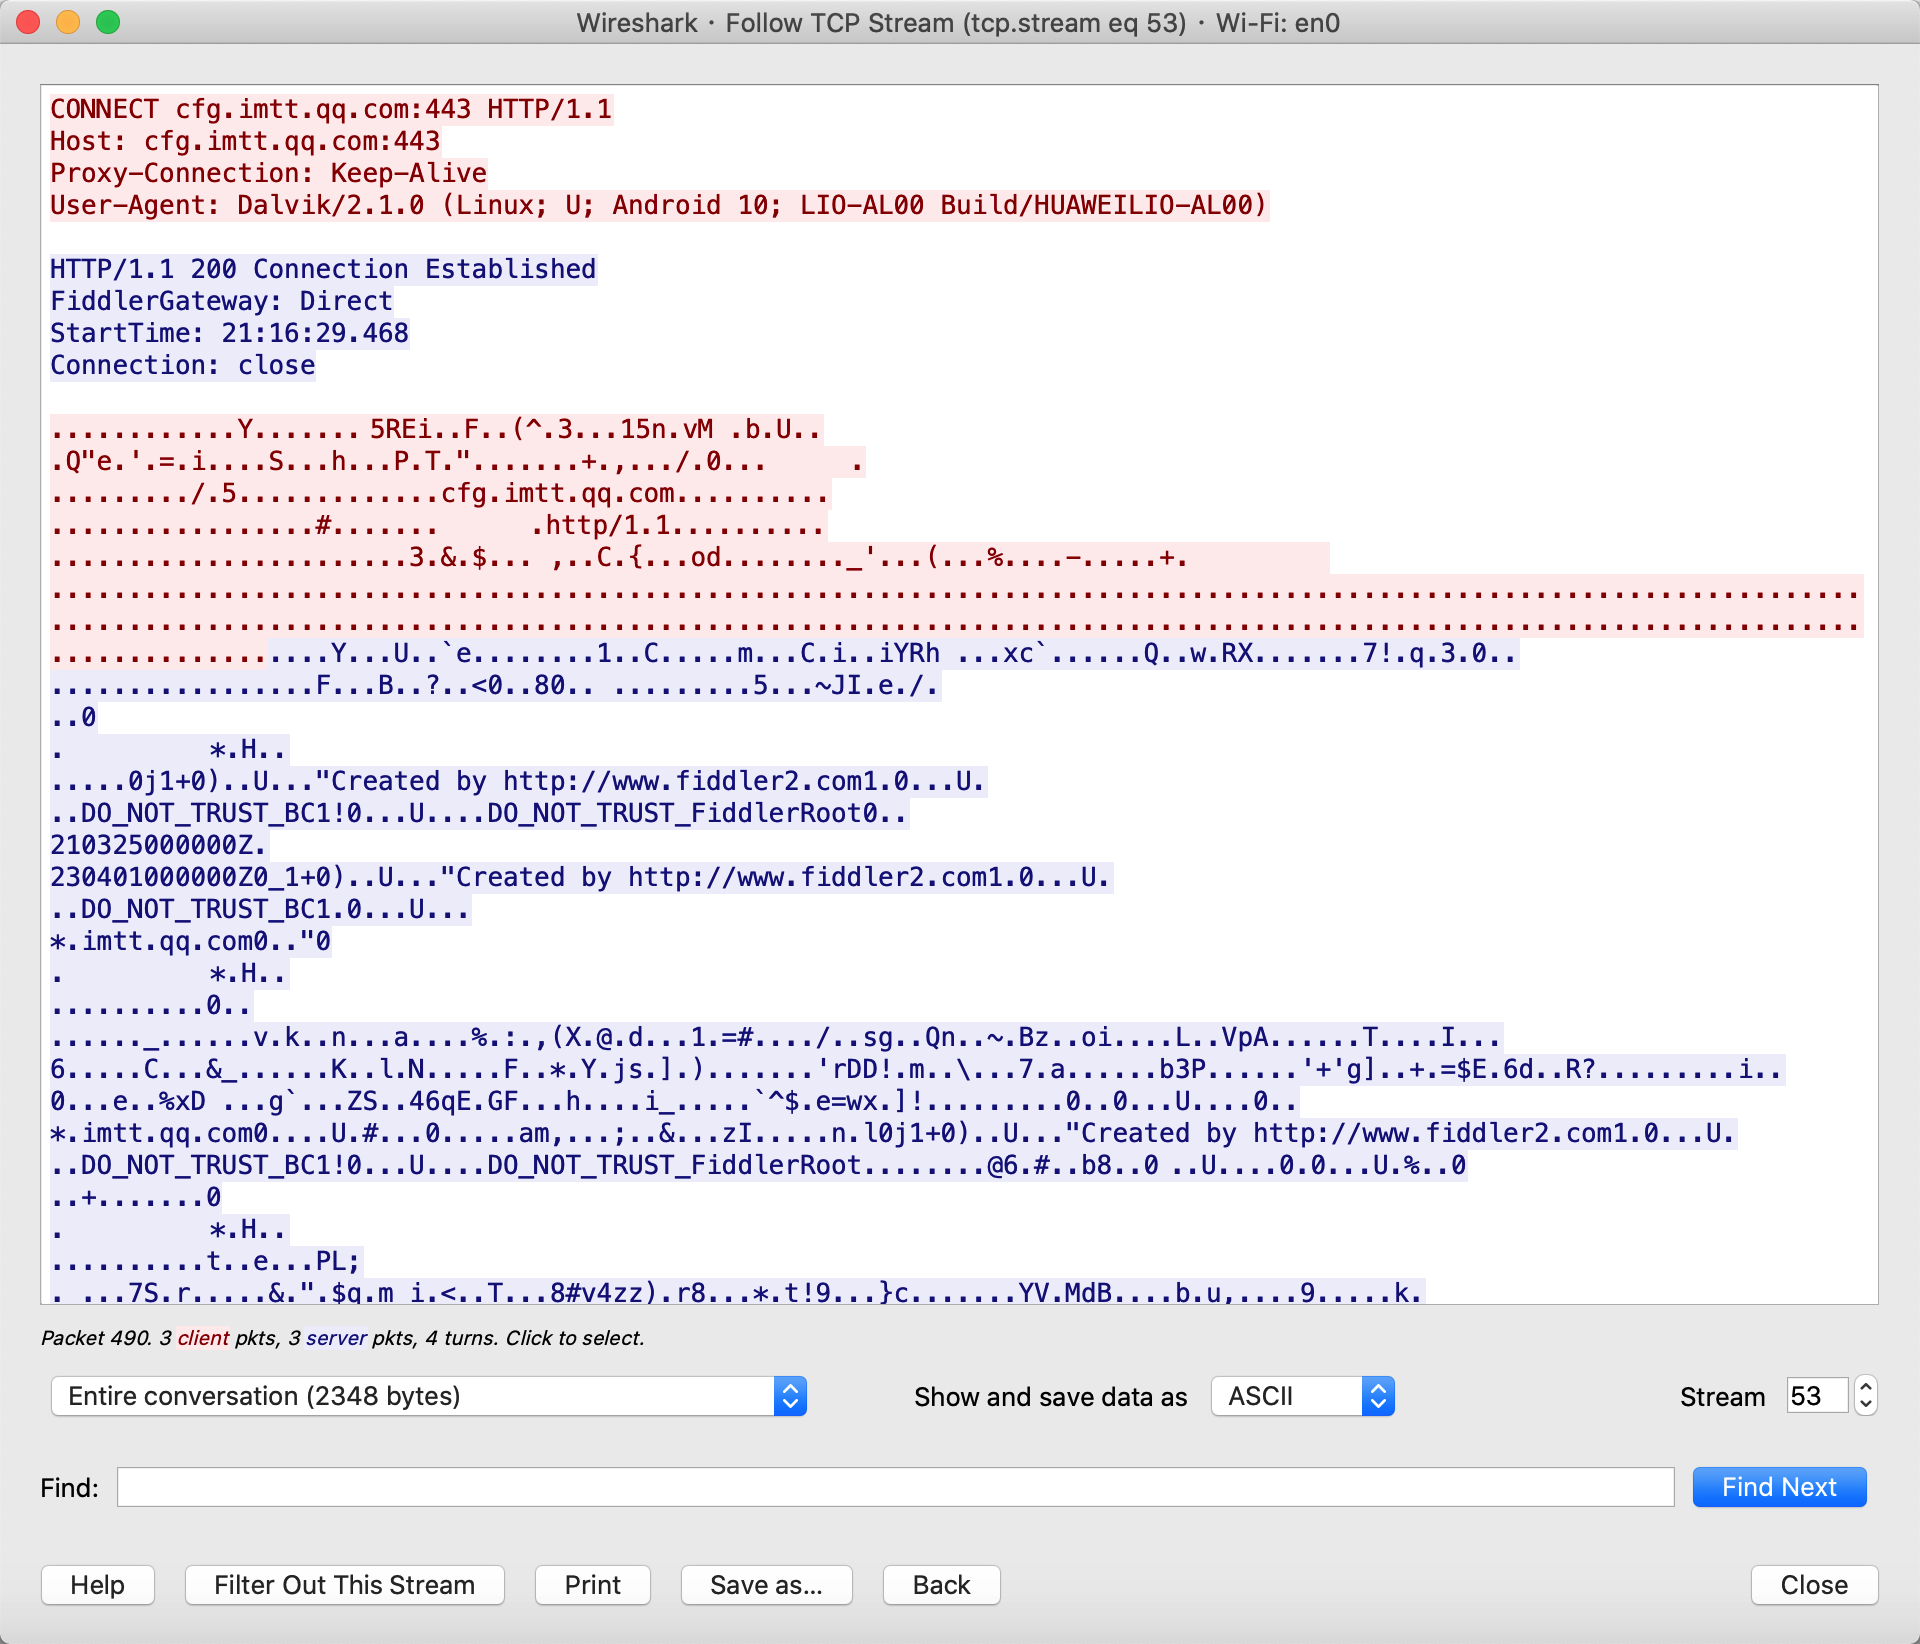Focus the Stream number field
Screen dimensions: 1920x1644
tap(1815, 1396)
